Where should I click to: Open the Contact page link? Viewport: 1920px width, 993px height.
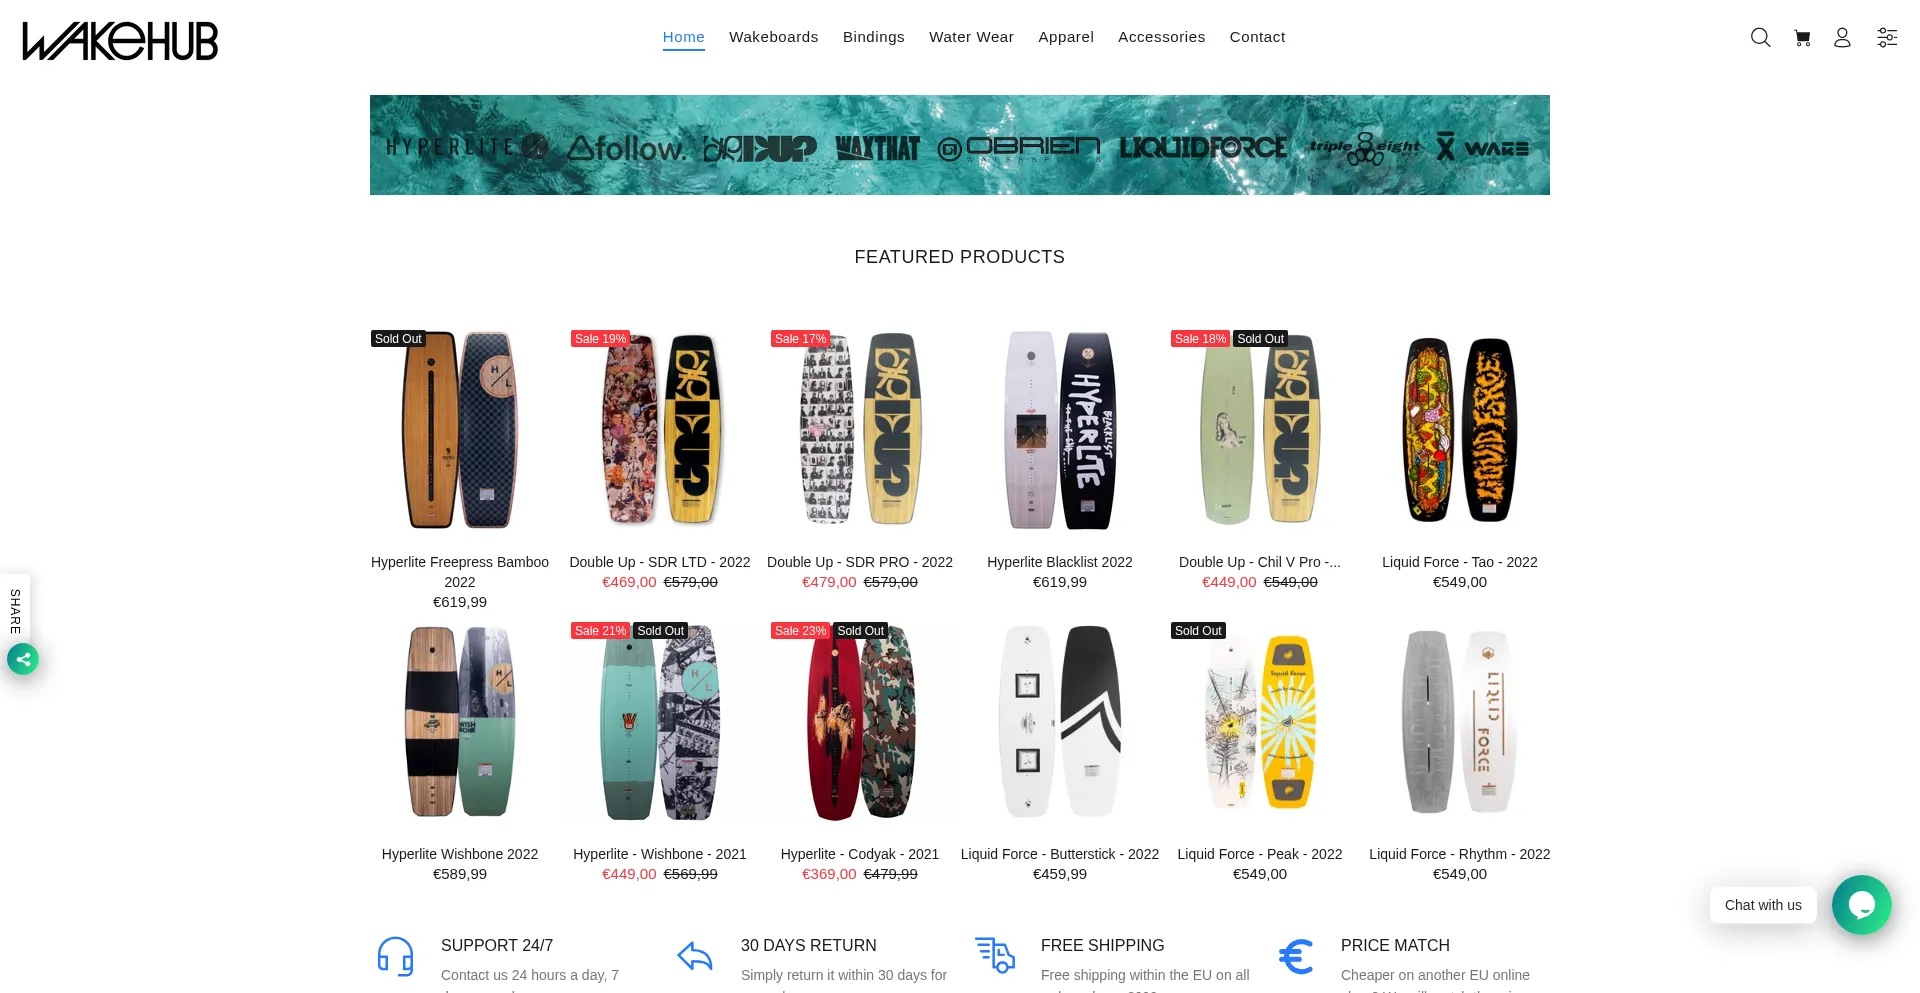tap(1258, 37)
